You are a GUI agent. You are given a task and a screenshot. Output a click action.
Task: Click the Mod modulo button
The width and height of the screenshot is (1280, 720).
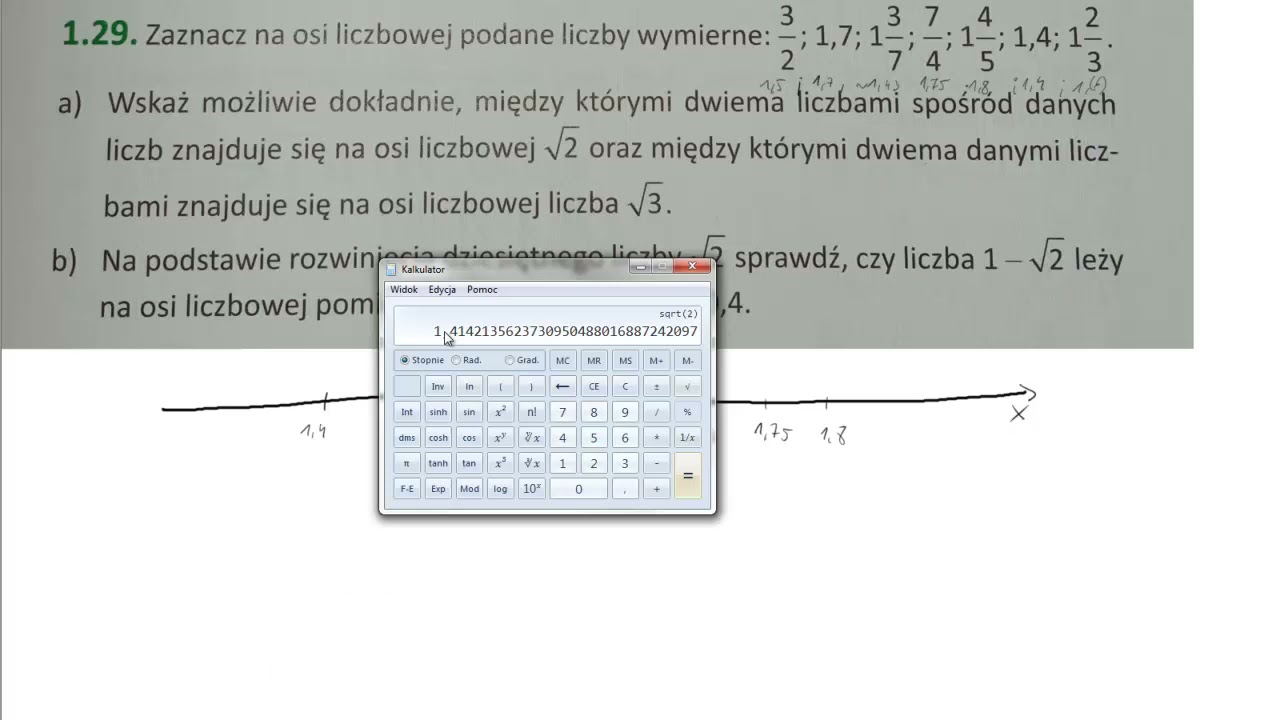click(469, 489)
